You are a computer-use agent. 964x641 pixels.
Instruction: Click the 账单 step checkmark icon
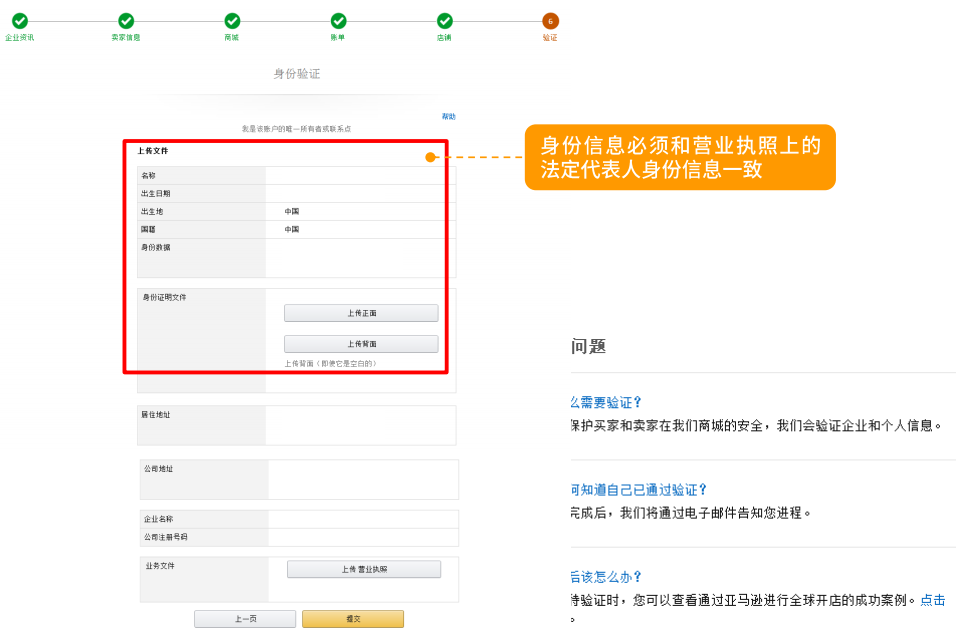click(338, 21)
